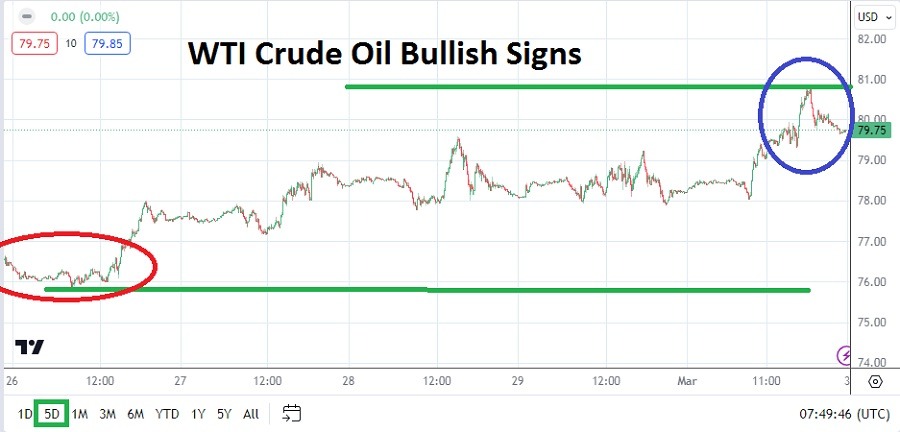Open the USD currency dropdown
This screenshot has height=432, width=900.
coord(867,16)
